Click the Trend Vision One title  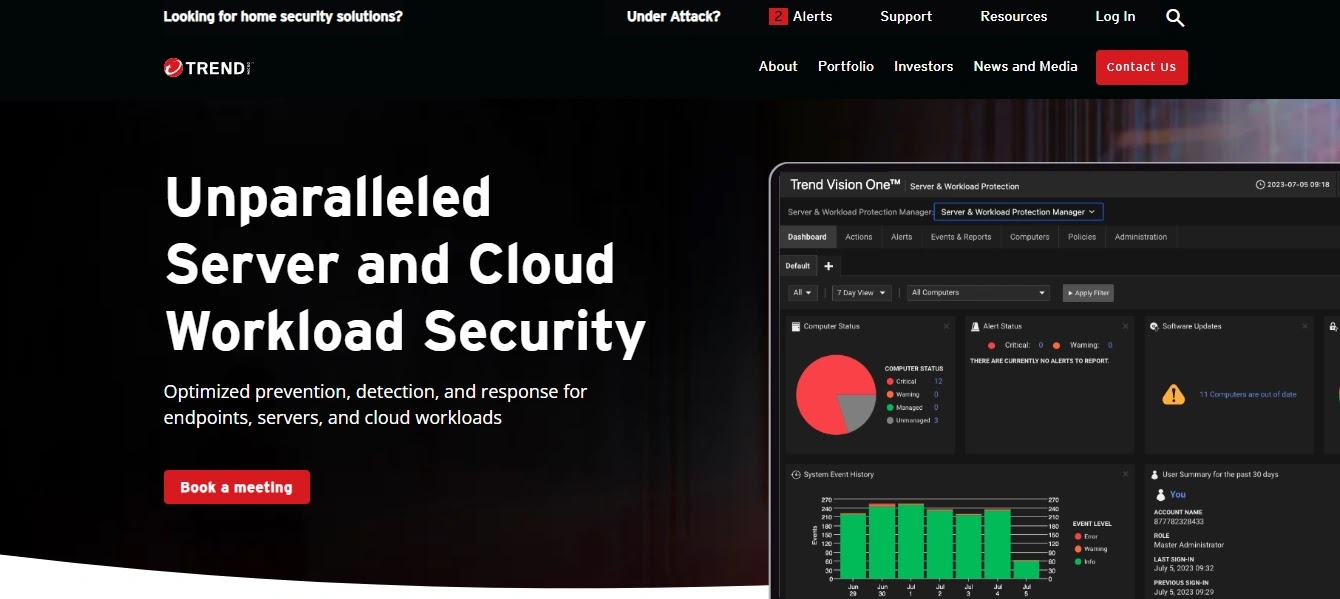[x=845, y=184]
